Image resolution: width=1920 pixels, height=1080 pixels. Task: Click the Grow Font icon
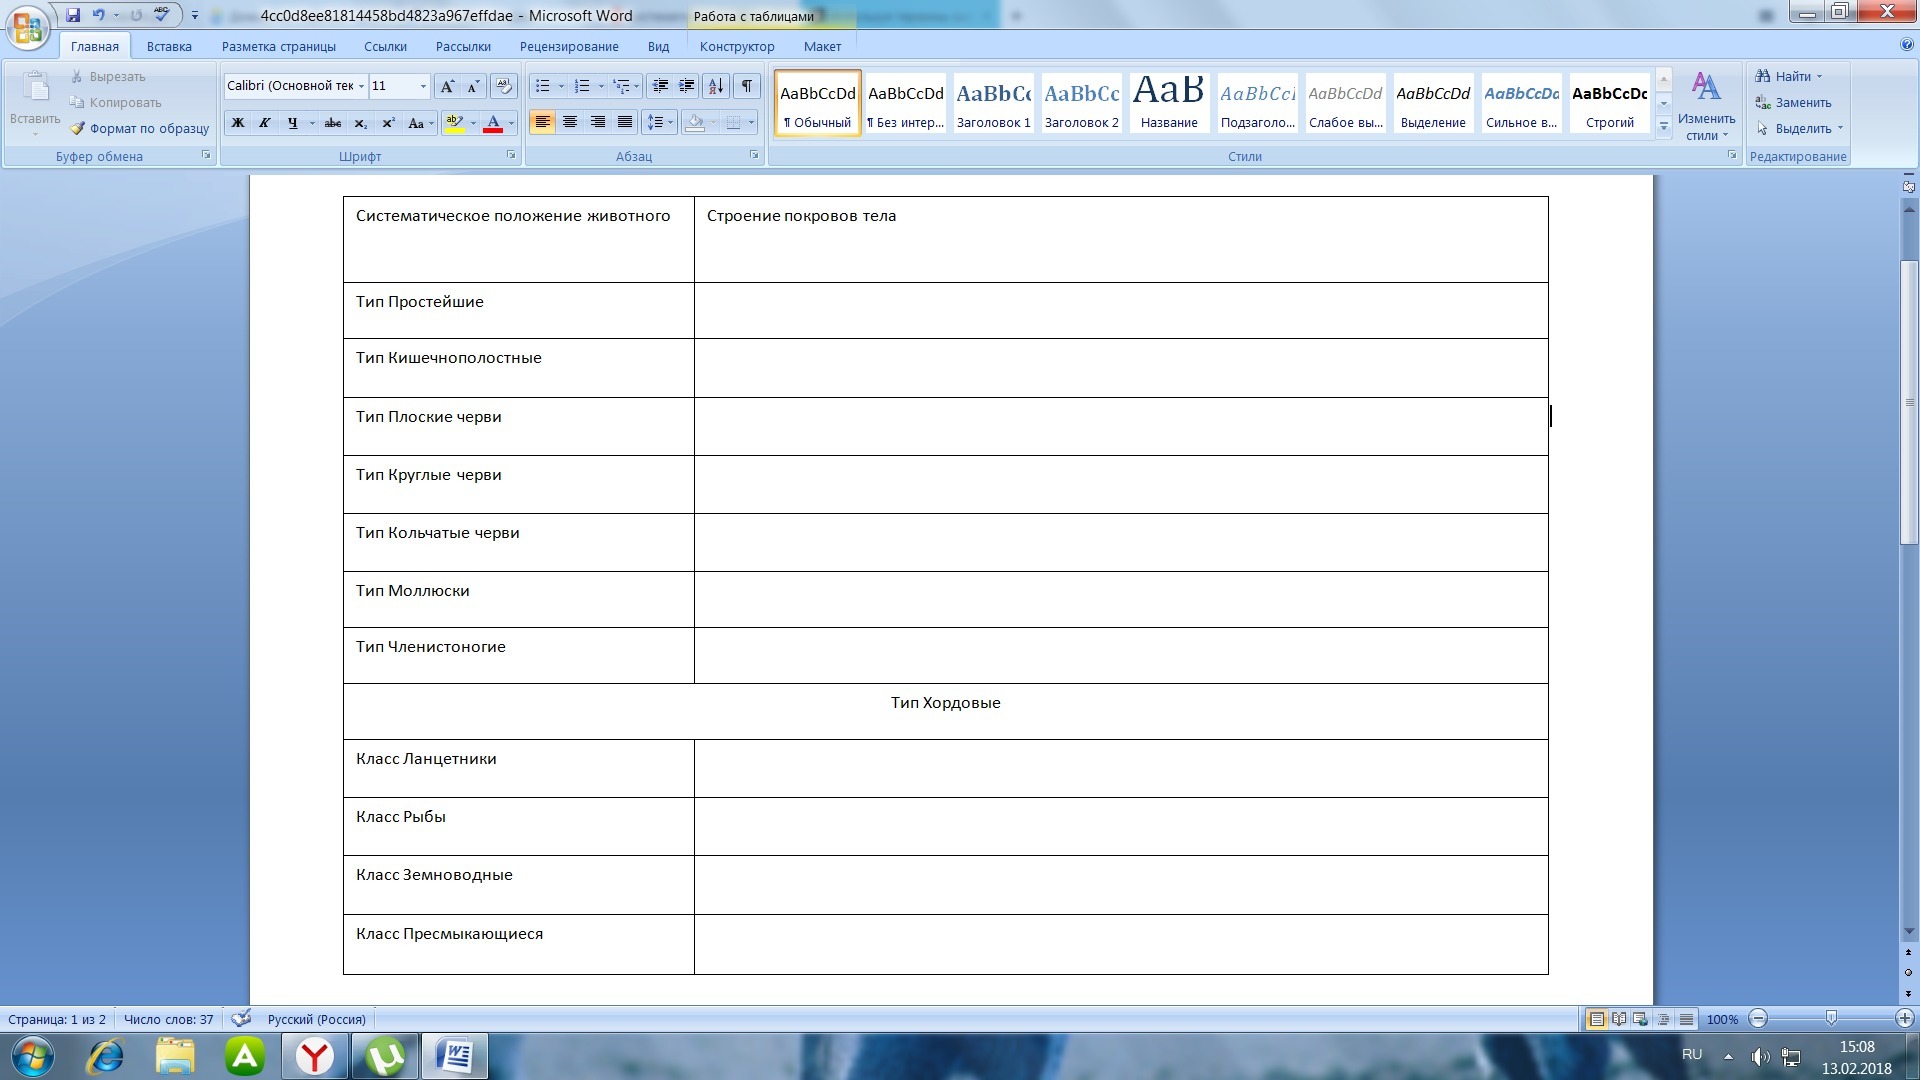(x=447, y=86)
